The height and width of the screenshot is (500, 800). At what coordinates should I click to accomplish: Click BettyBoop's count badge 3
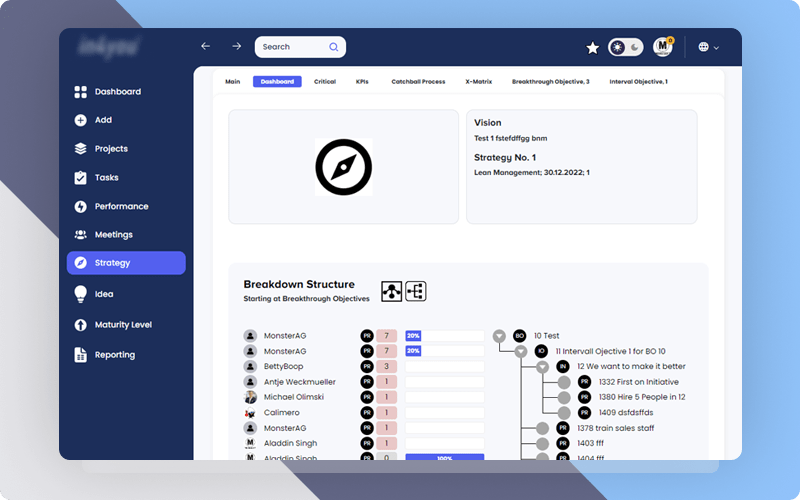pyautogui.click(x=386, y=366)
